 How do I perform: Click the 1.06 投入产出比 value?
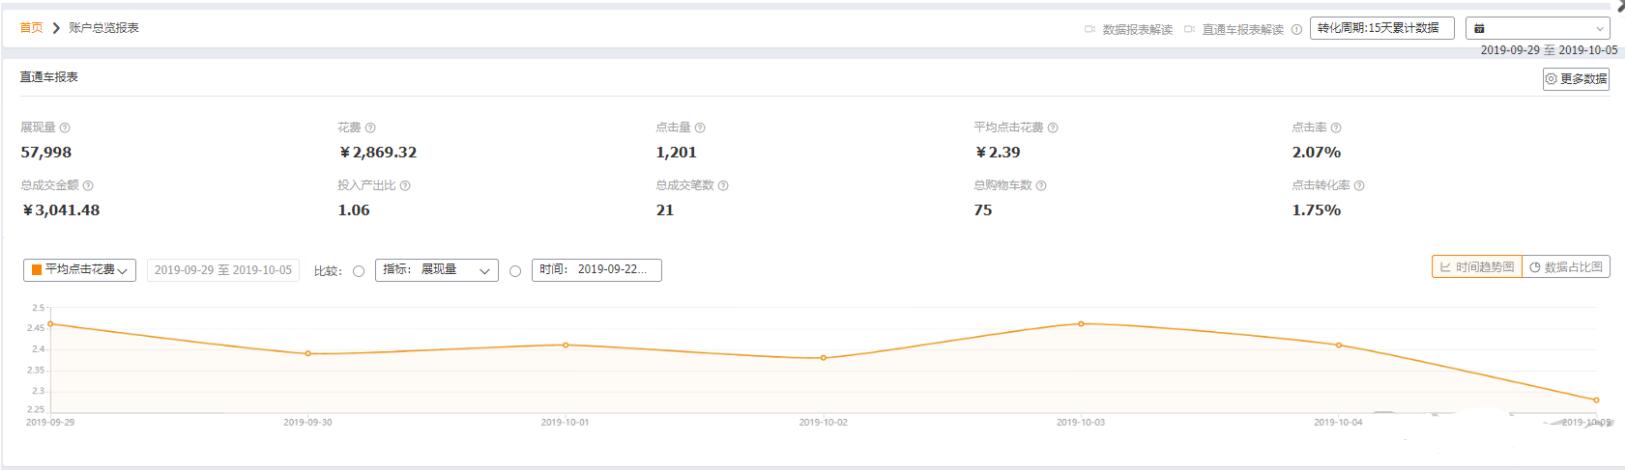[x=354, y=210]
